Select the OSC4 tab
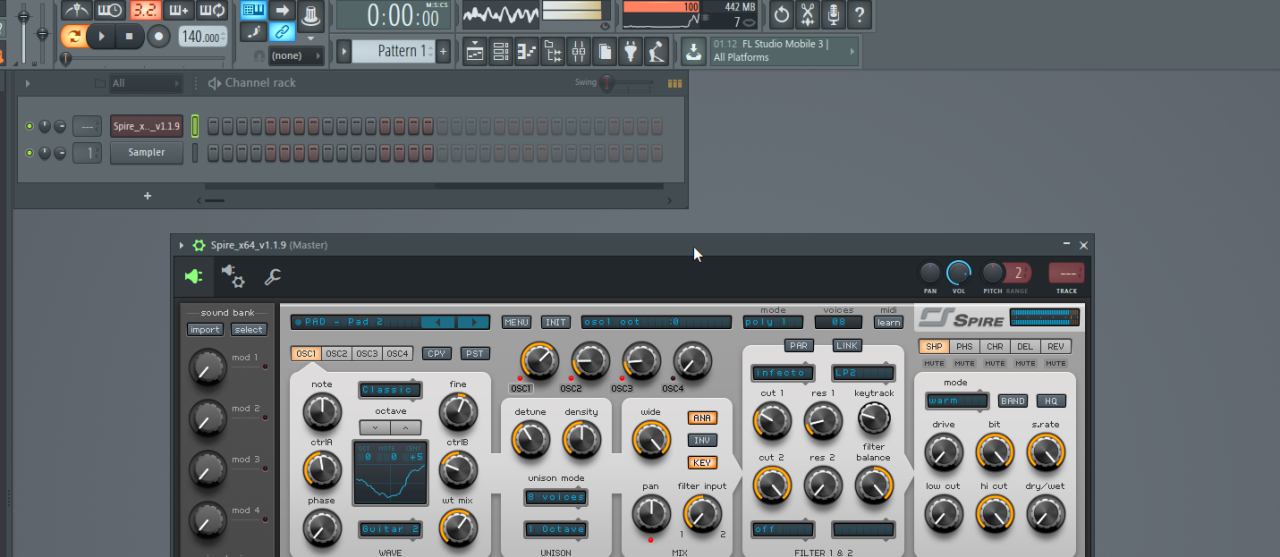This screenshot has width=1280, height=557. coord(398,354)
